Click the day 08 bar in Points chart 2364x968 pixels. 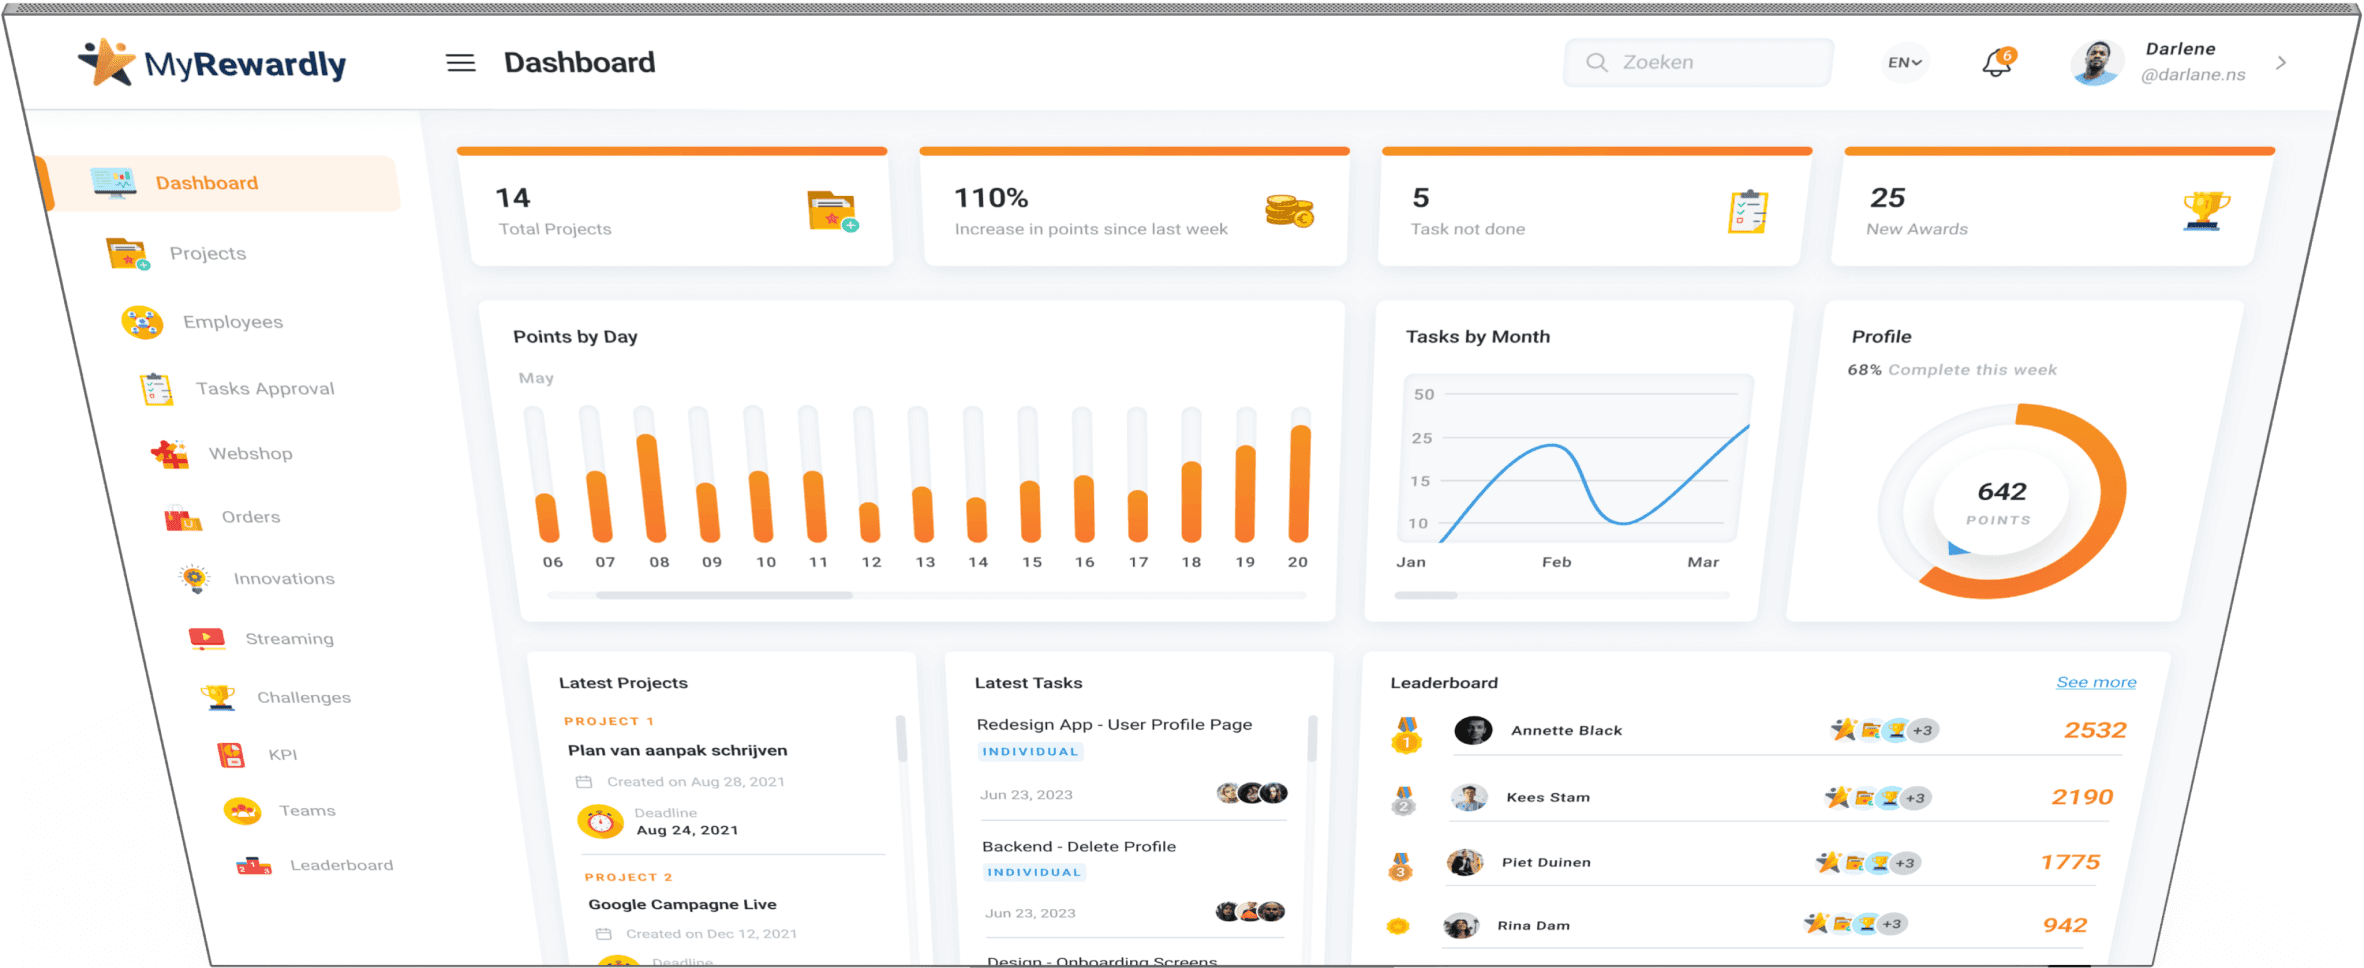(651, 488)
